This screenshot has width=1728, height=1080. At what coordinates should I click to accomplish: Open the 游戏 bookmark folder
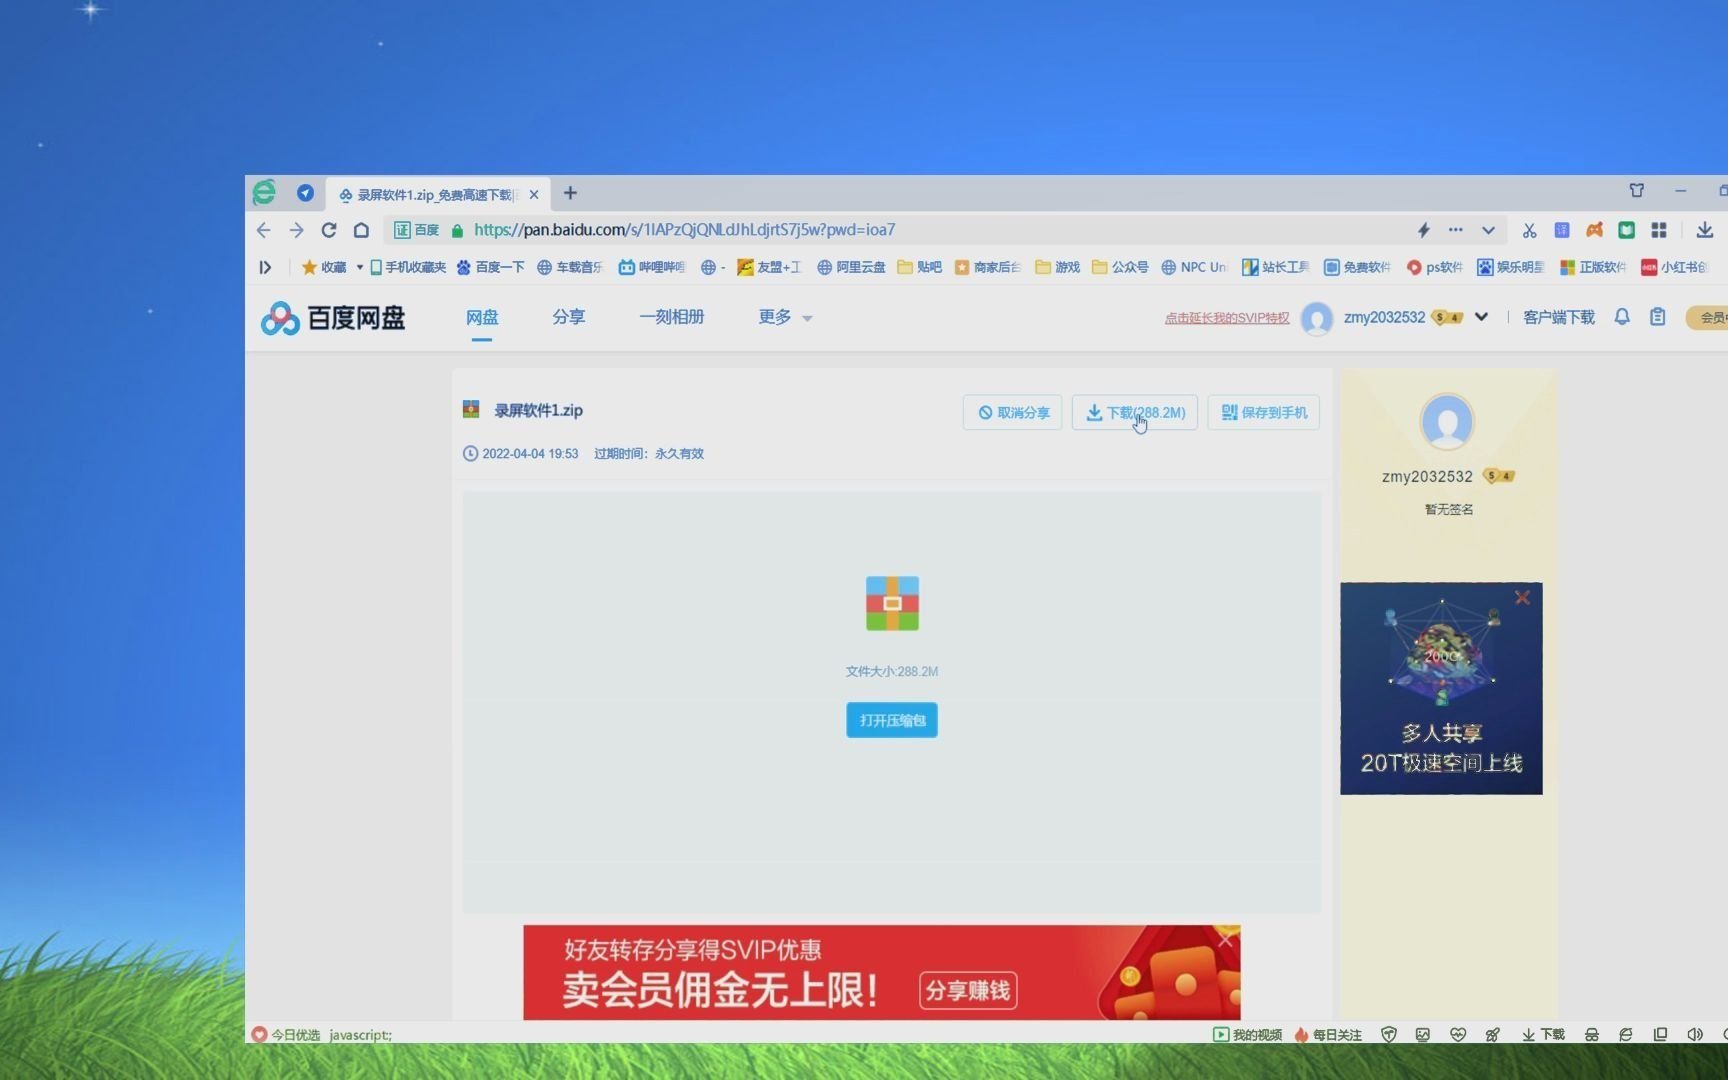[1058, 267]
